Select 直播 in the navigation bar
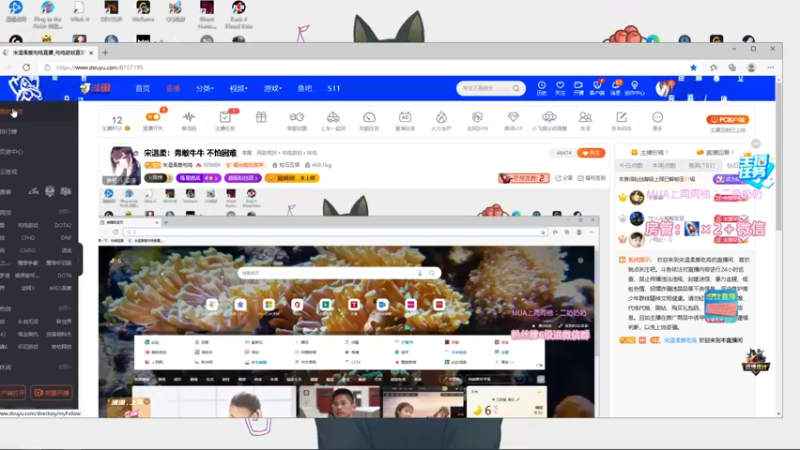The image size is (800, 450). [x=173, y=88]
